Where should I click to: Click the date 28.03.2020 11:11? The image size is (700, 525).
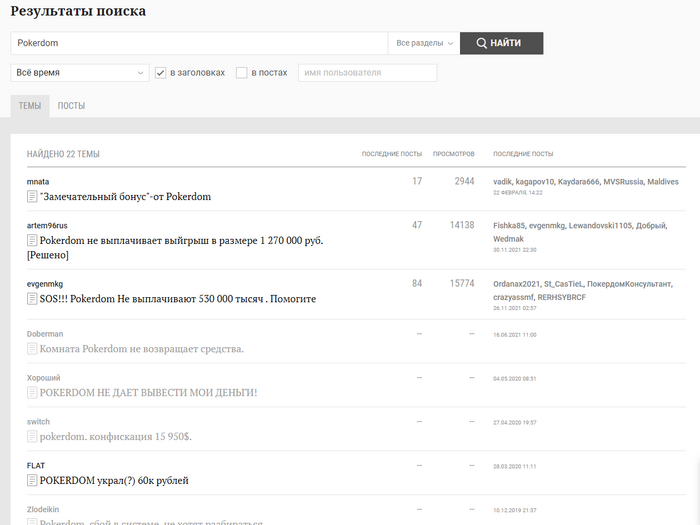[x=515, y=467]
